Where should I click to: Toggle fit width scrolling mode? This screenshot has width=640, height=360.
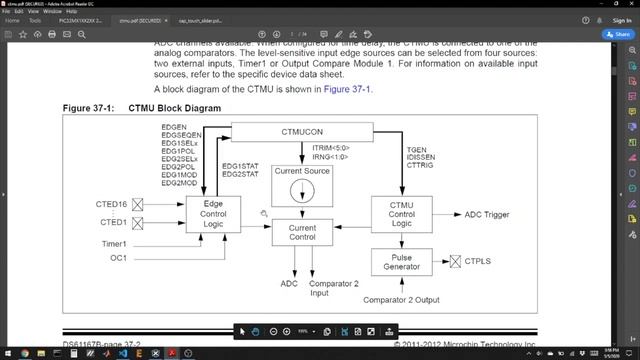point(344,332)
